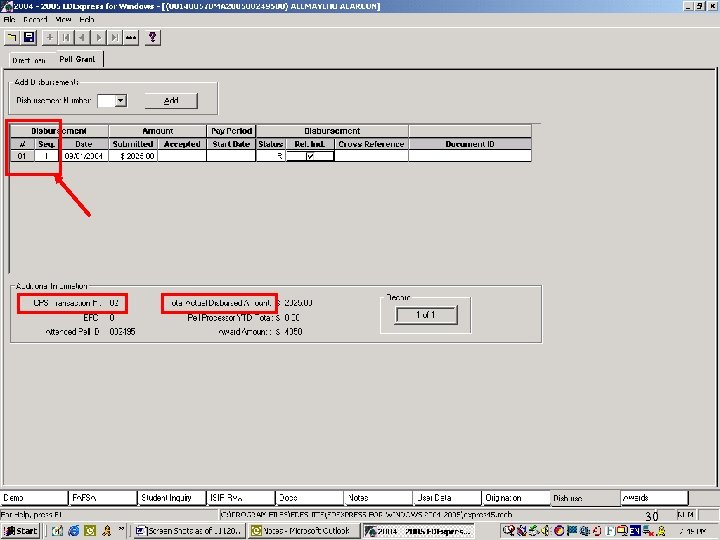Viewport: 720px width, 540px height.
Task: Click the Add disbursement button
Action: (x=171, y=101)
